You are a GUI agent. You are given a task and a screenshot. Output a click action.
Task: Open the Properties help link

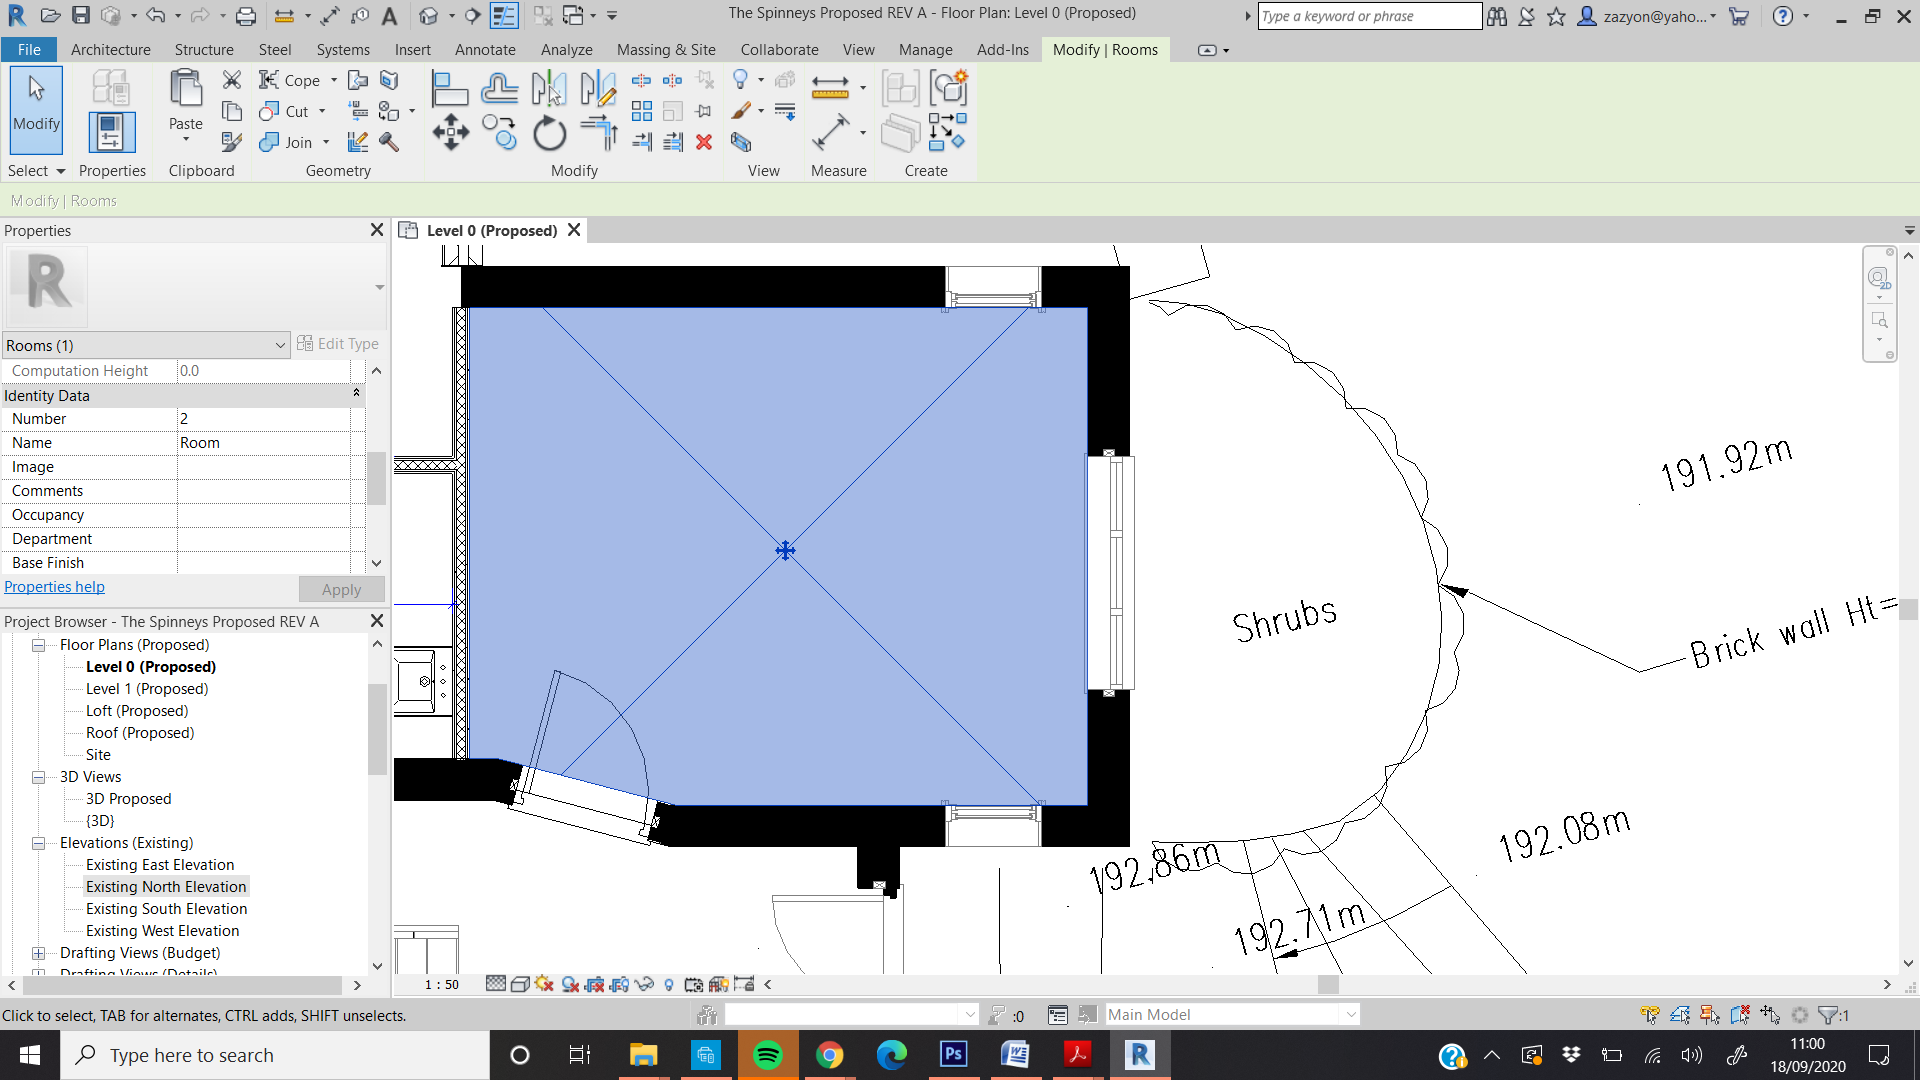coord(54,587)
